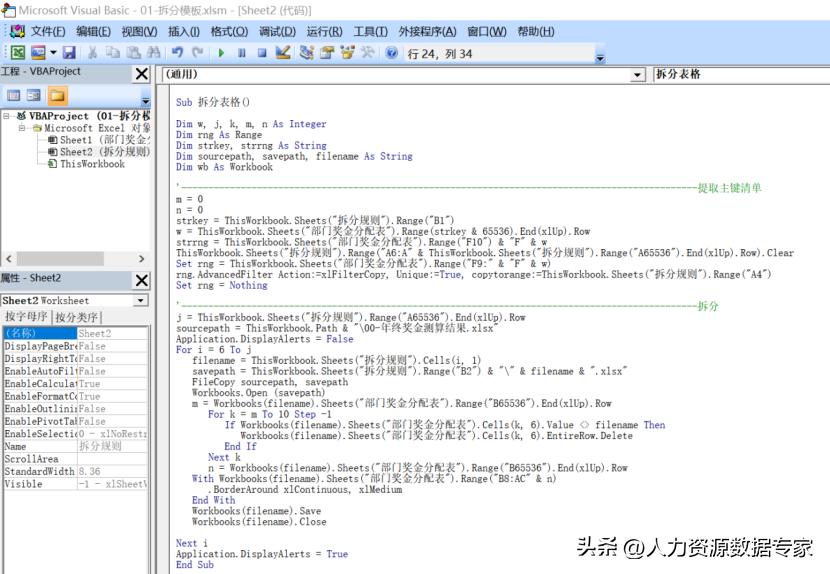The width and height of the screenshot is (830, 574).
Task: Close the 属性 - Sheet2 panel
Action: tap(142, 280)
